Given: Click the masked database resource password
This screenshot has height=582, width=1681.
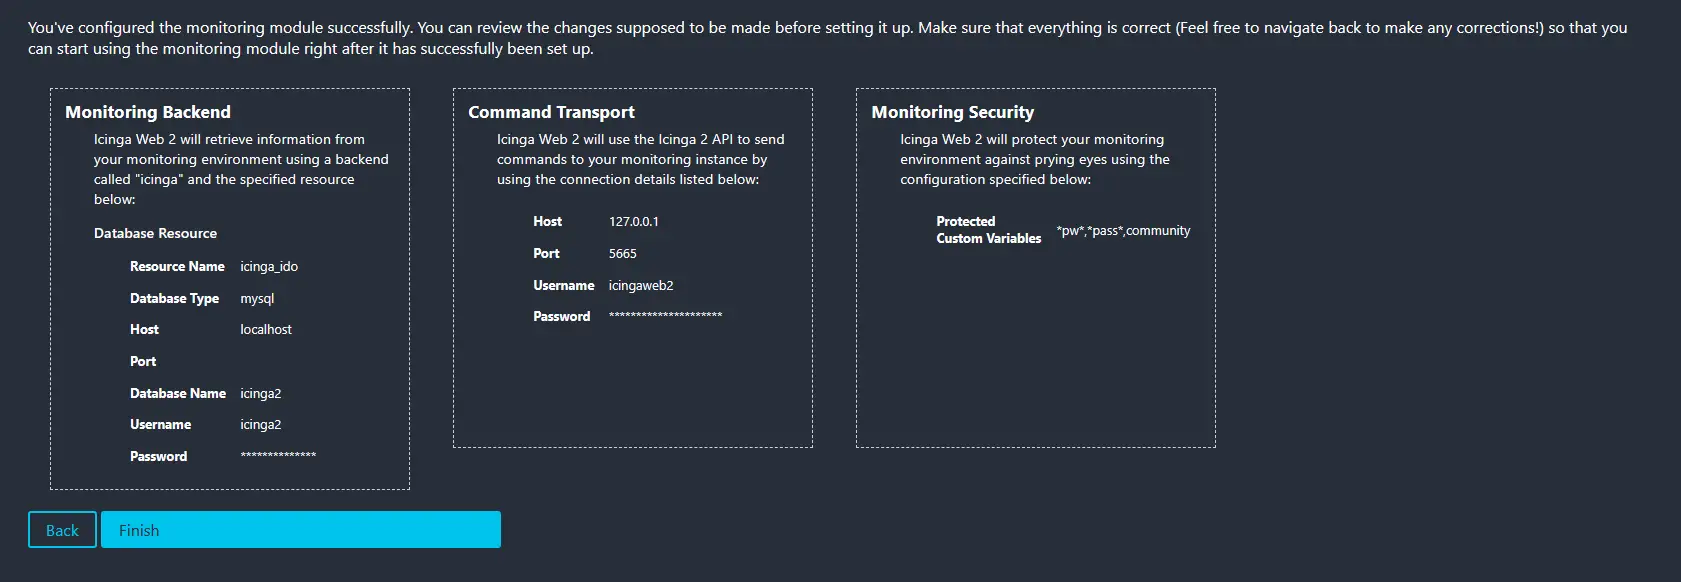Looking at the screenshot, I should [278, 456].
